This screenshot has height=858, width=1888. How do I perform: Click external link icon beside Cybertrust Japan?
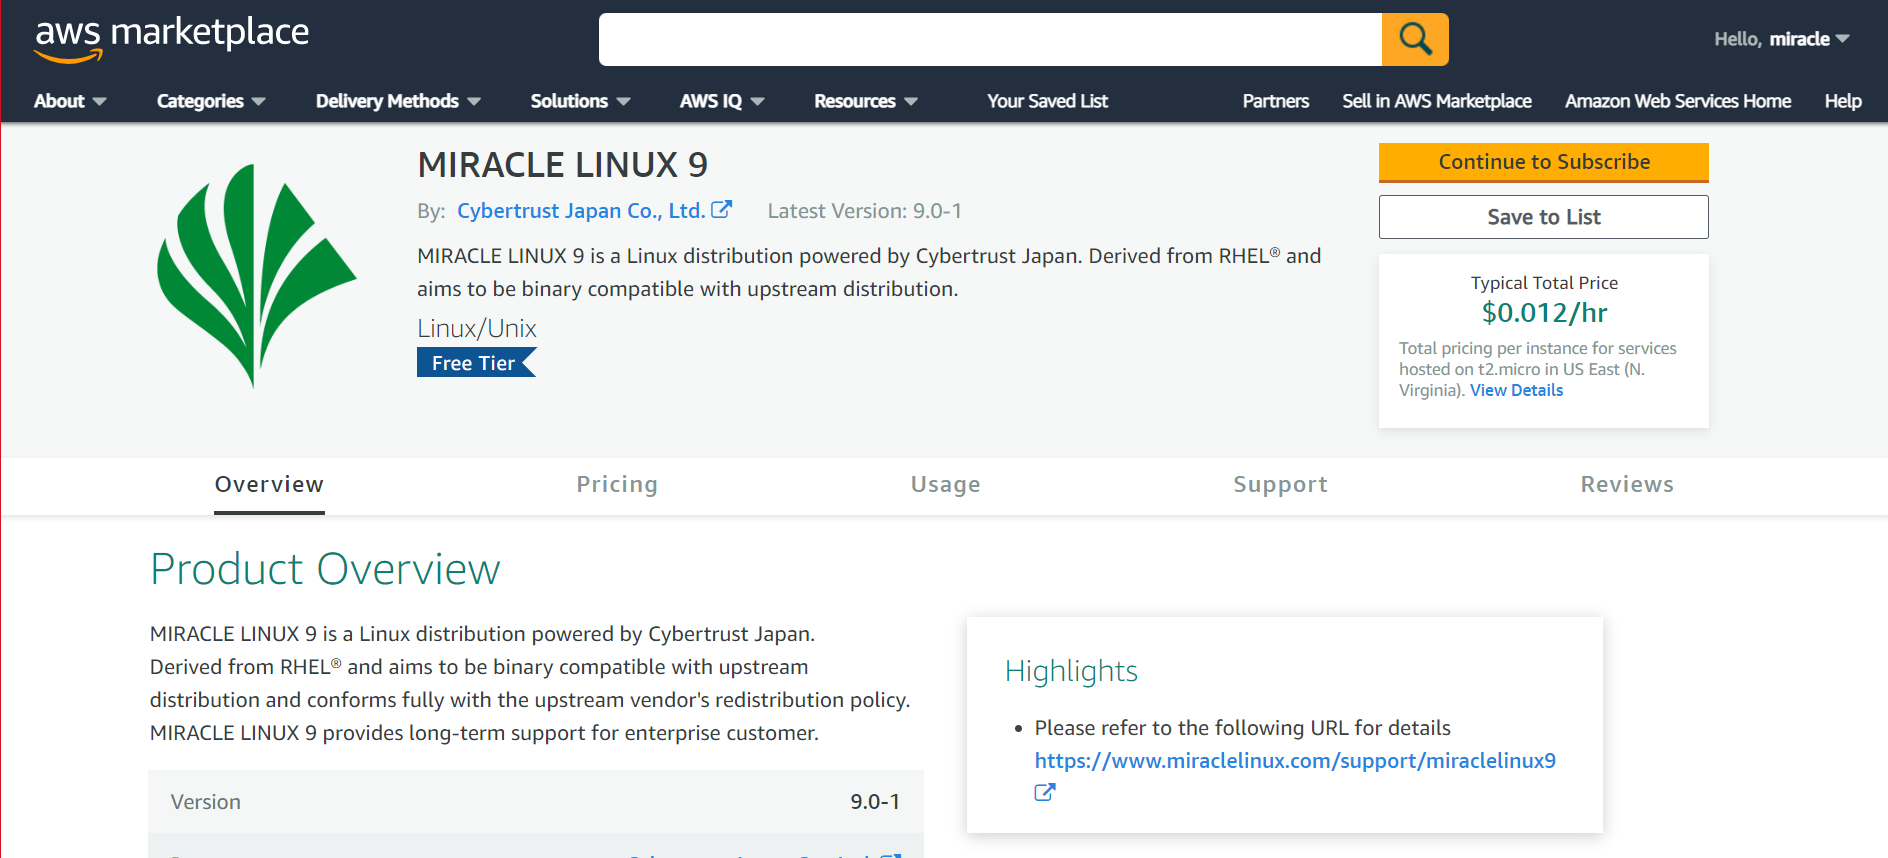(721, 210)
